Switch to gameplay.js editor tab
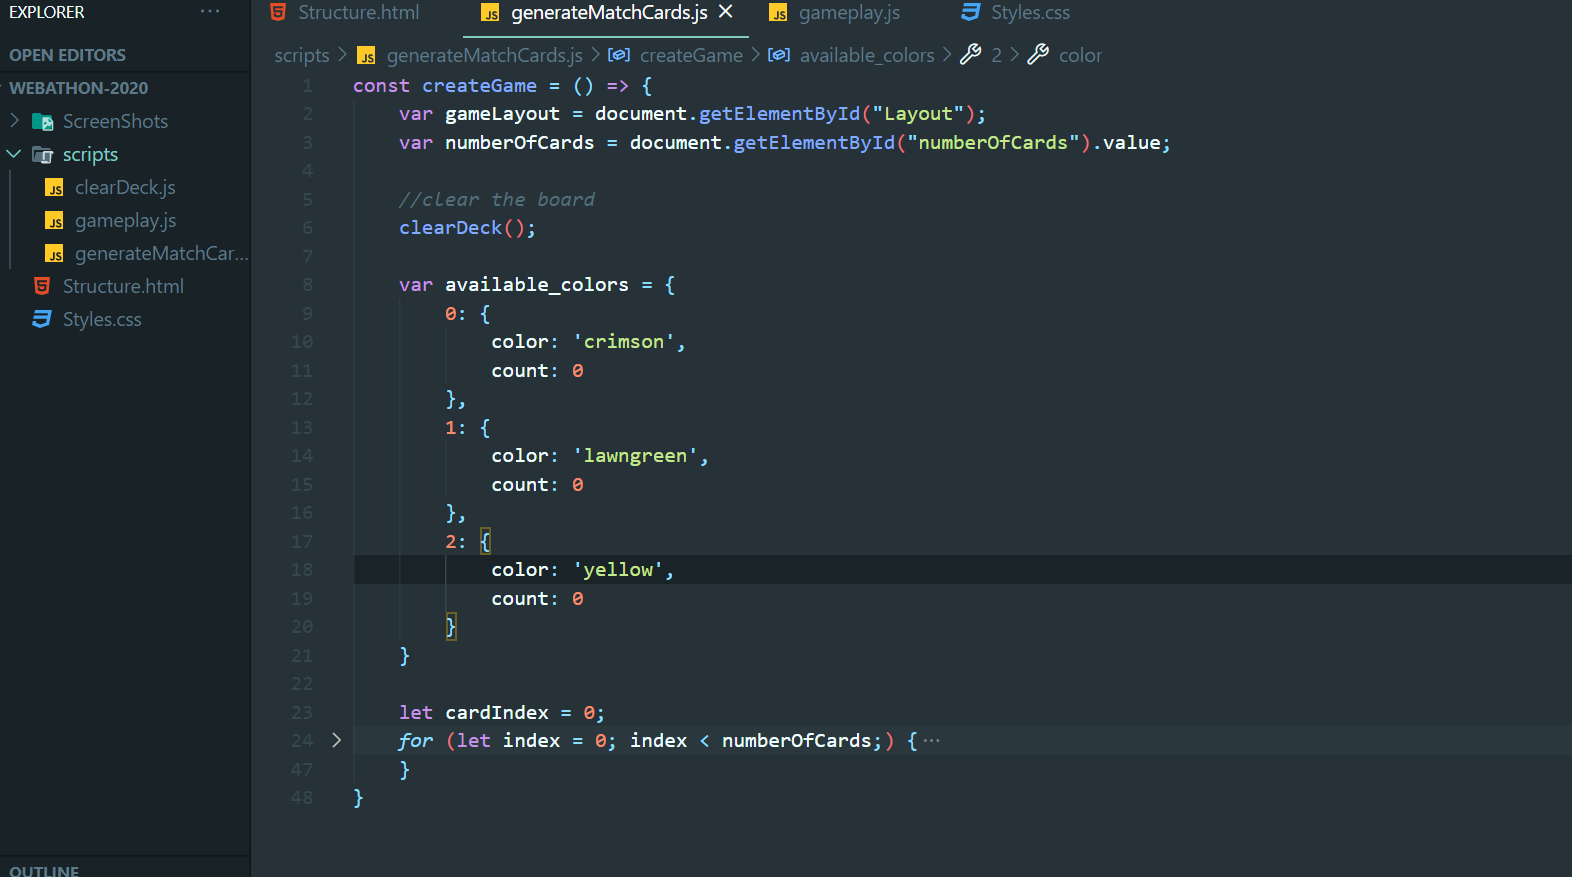This screenshot has width=1572, height=877. 849,13
